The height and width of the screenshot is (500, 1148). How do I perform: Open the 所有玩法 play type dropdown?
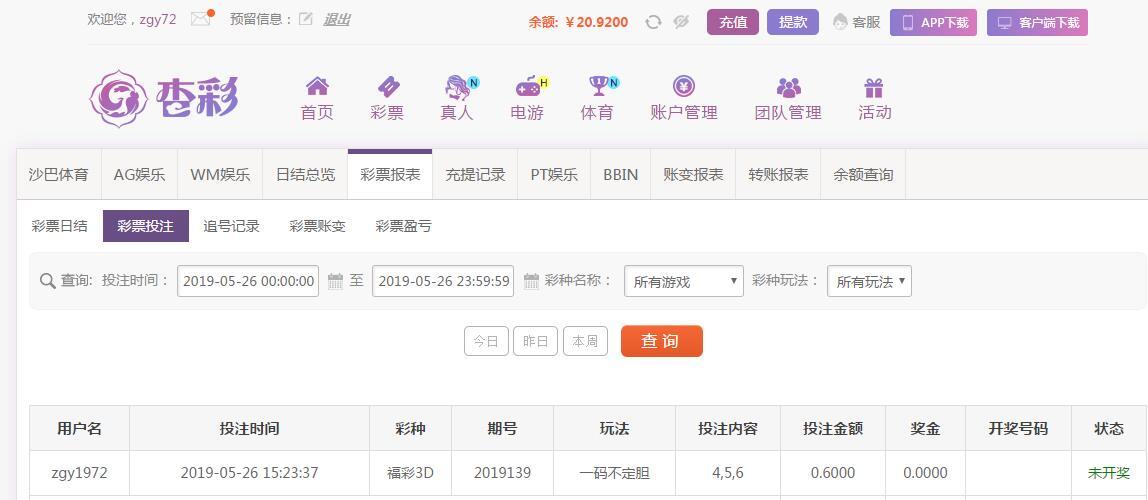coord(869,281)
